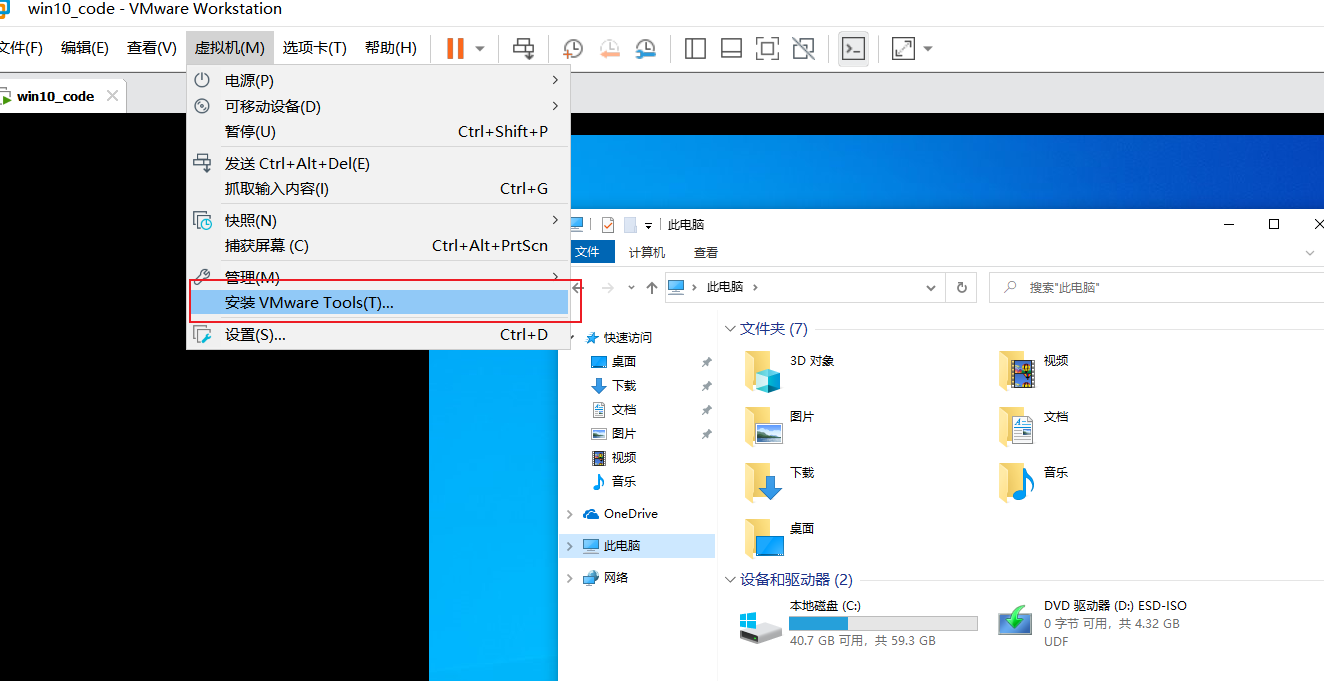Image resolution: width=1324 pixels, height=681 pixels.
Task: Click the stretch guest display icon
Action: pyautogui.click(x=903, y=48)
